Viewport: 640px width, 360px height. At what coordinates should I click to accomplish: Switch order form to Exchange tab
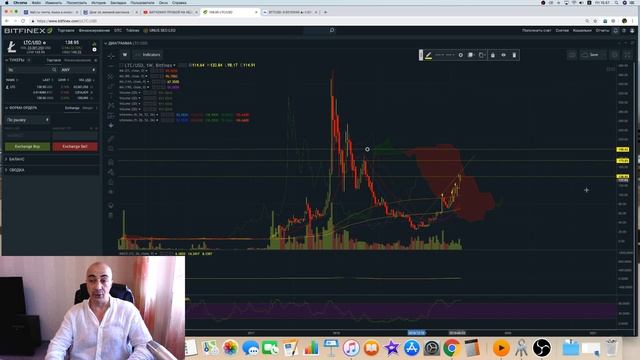click(72, 108)
